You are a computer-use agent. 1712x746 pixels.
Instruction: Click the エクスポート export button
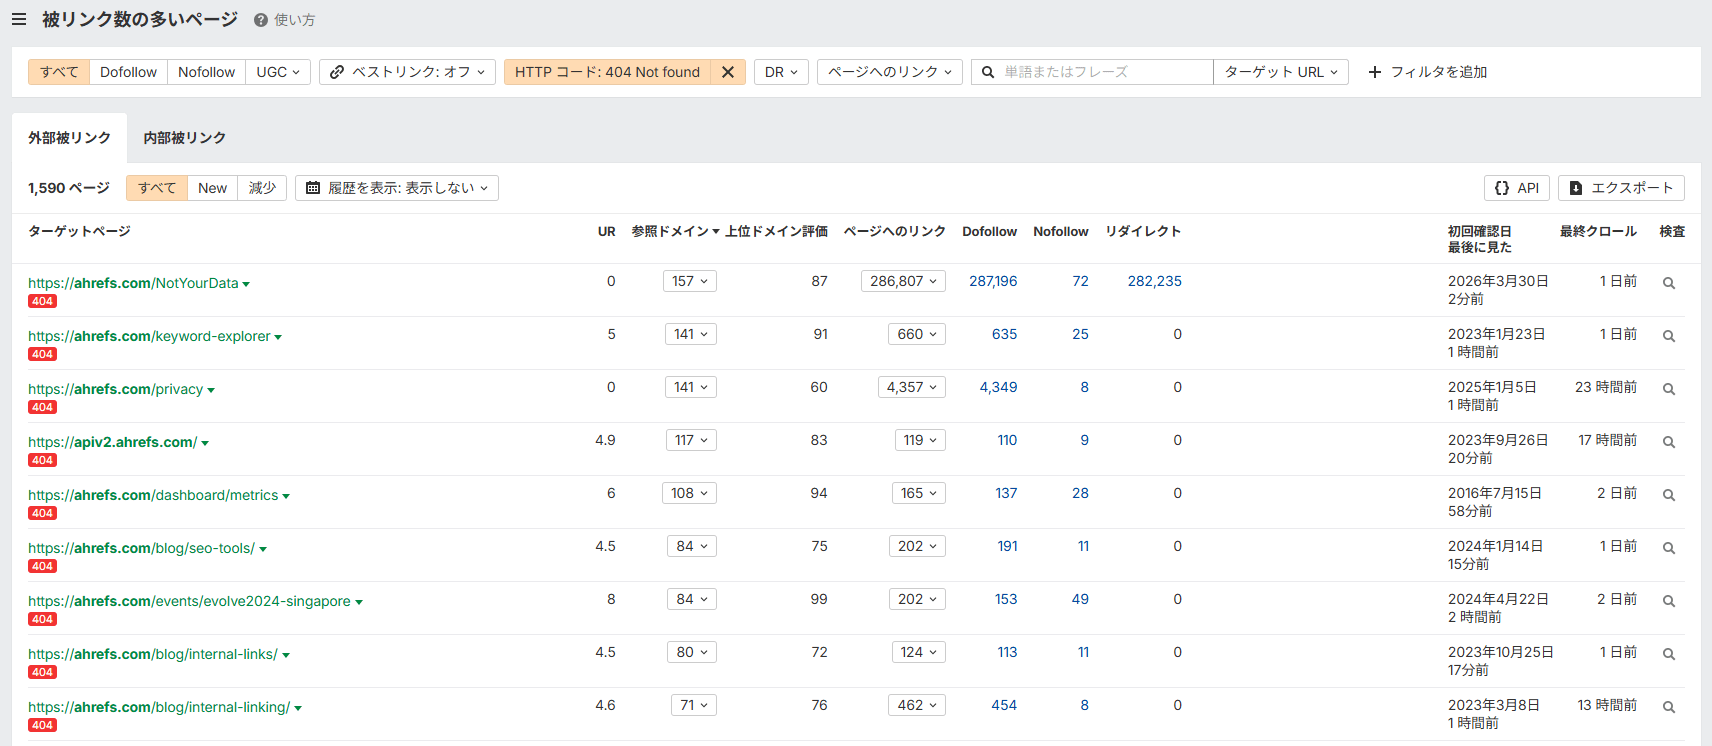coord(1621,188)
